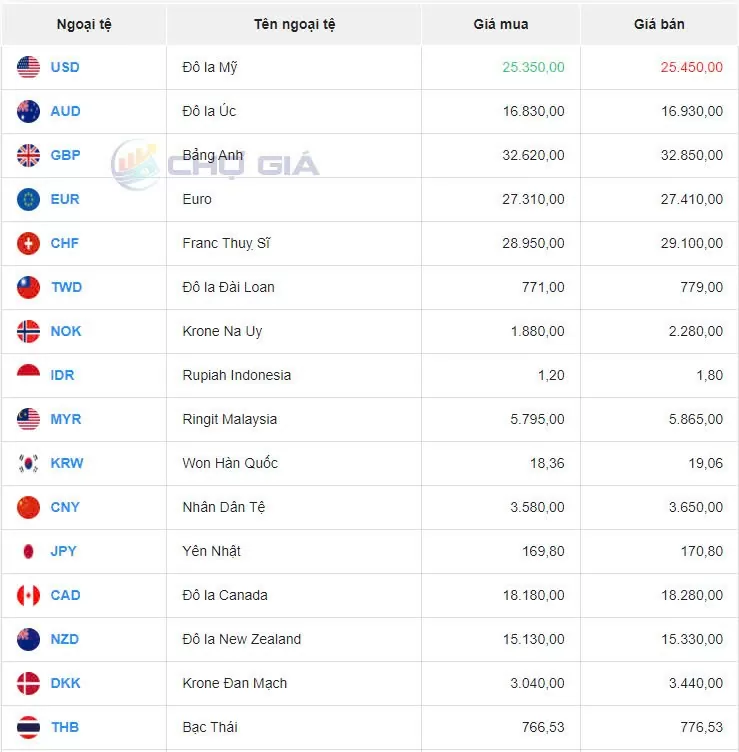Open the USD currency link
Screen dimensions: 739x752
(65, 68)
